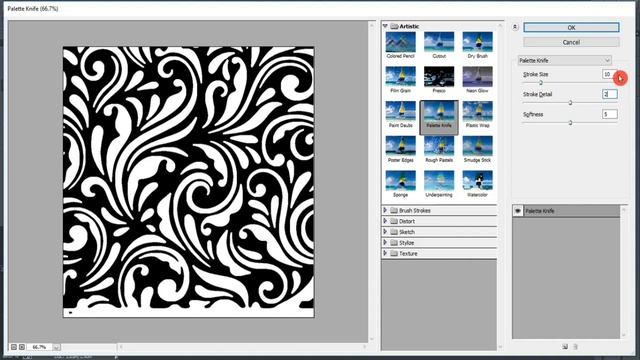Viewport: 640px width, 360px height.
Task: Expand the Texture filter folder
Action: tap(385, 253)
